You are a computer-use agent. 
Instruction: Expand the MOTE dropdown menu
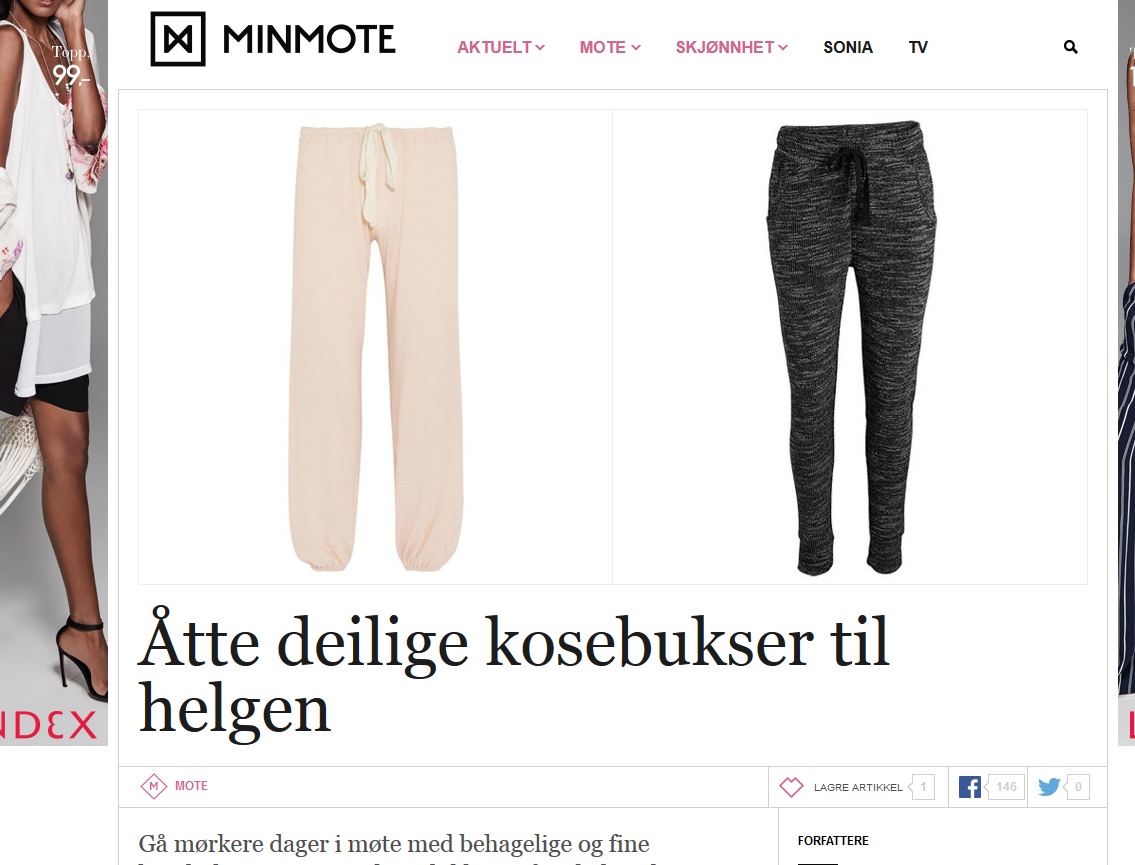click(x=609, y=47)
